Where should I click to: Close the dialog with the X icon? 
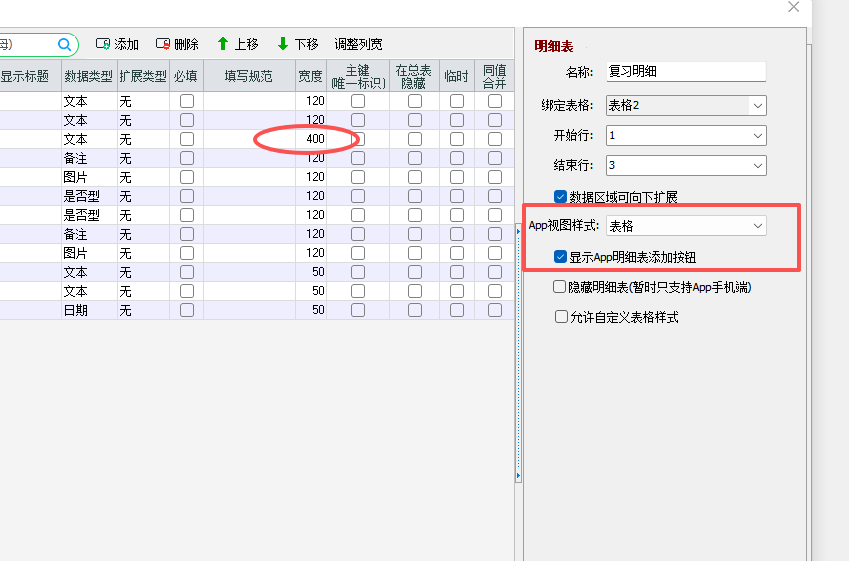(794, 7)
